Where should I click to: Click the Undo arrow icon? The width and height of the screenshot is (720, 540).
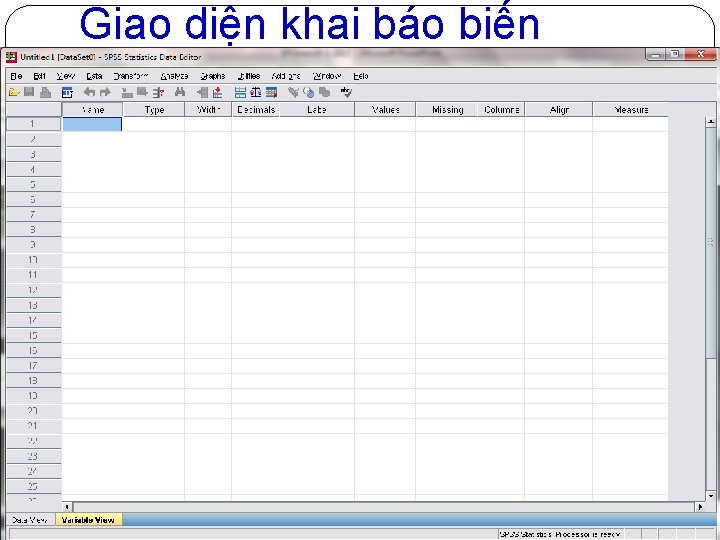point(89,93)
